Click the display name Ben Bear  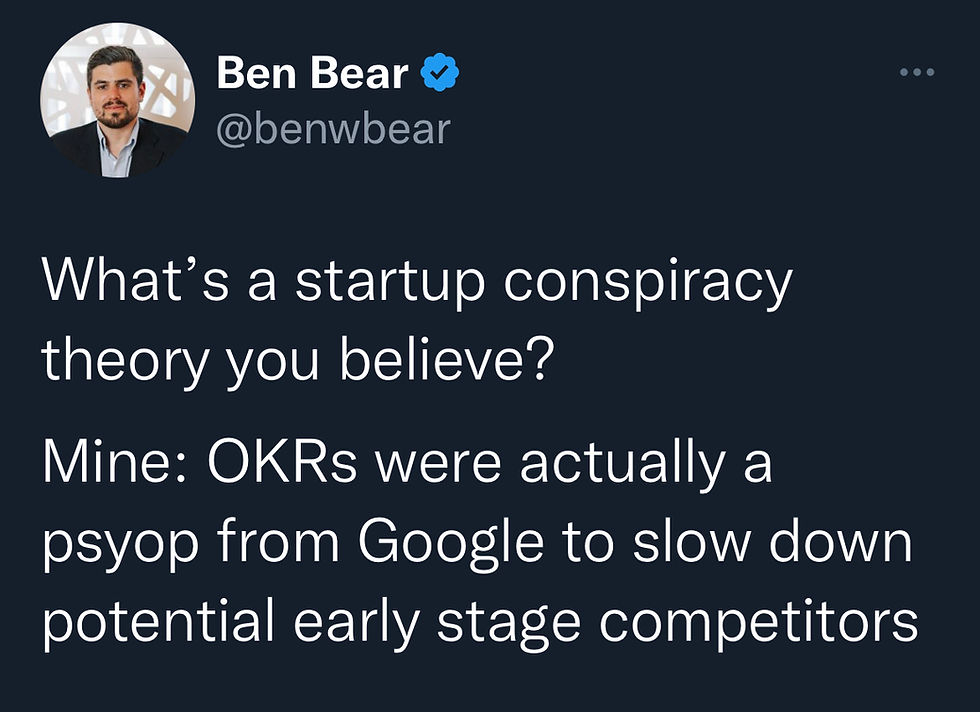pos(312,73)
